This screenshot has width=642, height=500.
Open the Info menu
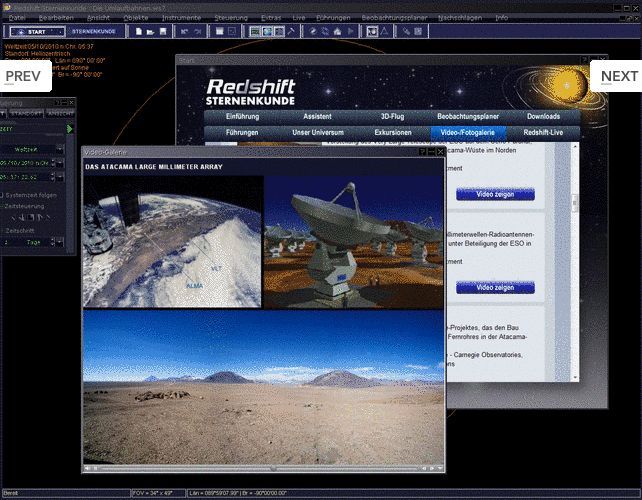(x=502, y=18)
